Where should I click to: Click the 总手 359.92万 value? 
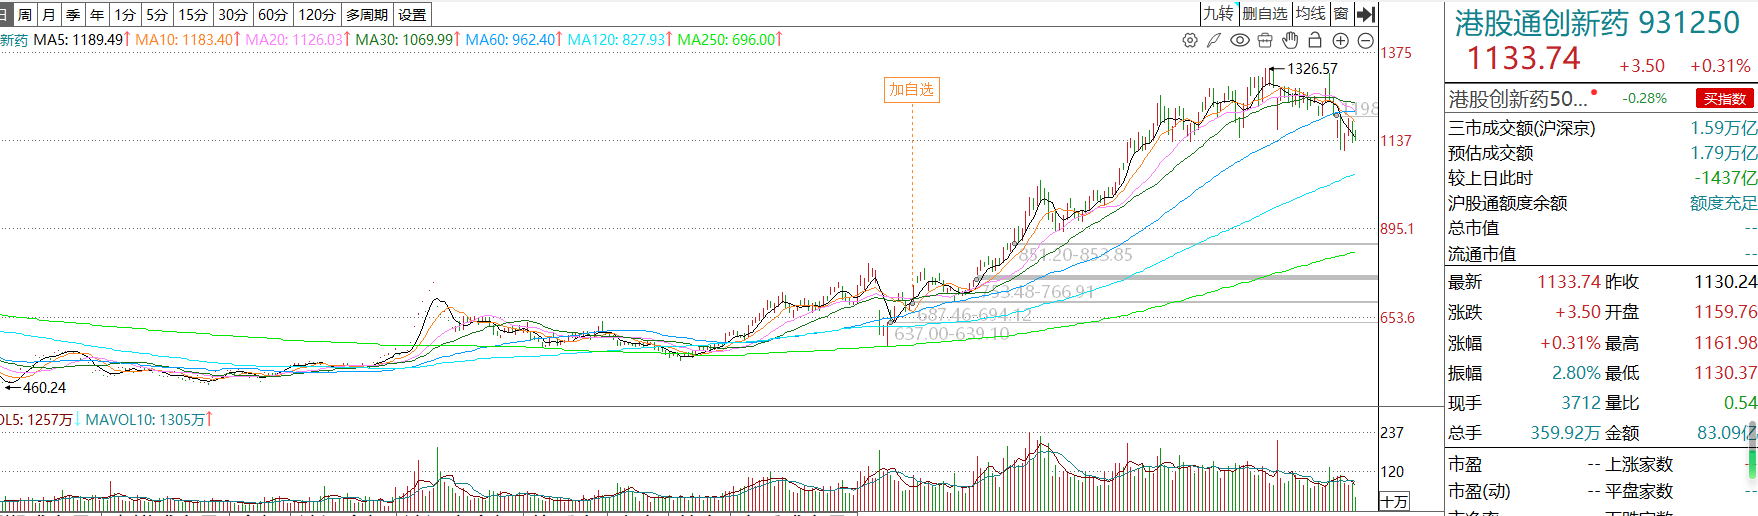point(1565,433)
